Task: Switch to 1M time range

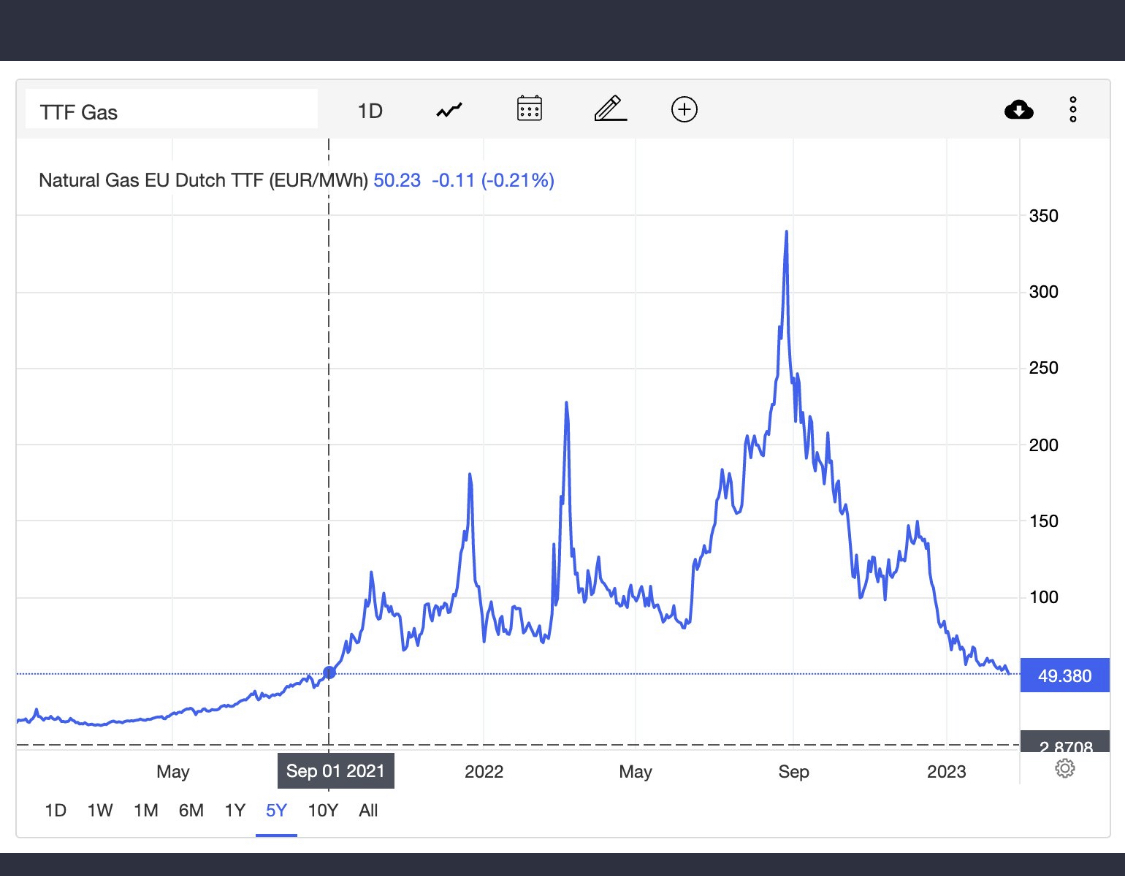Action: [x=146, y=810]
